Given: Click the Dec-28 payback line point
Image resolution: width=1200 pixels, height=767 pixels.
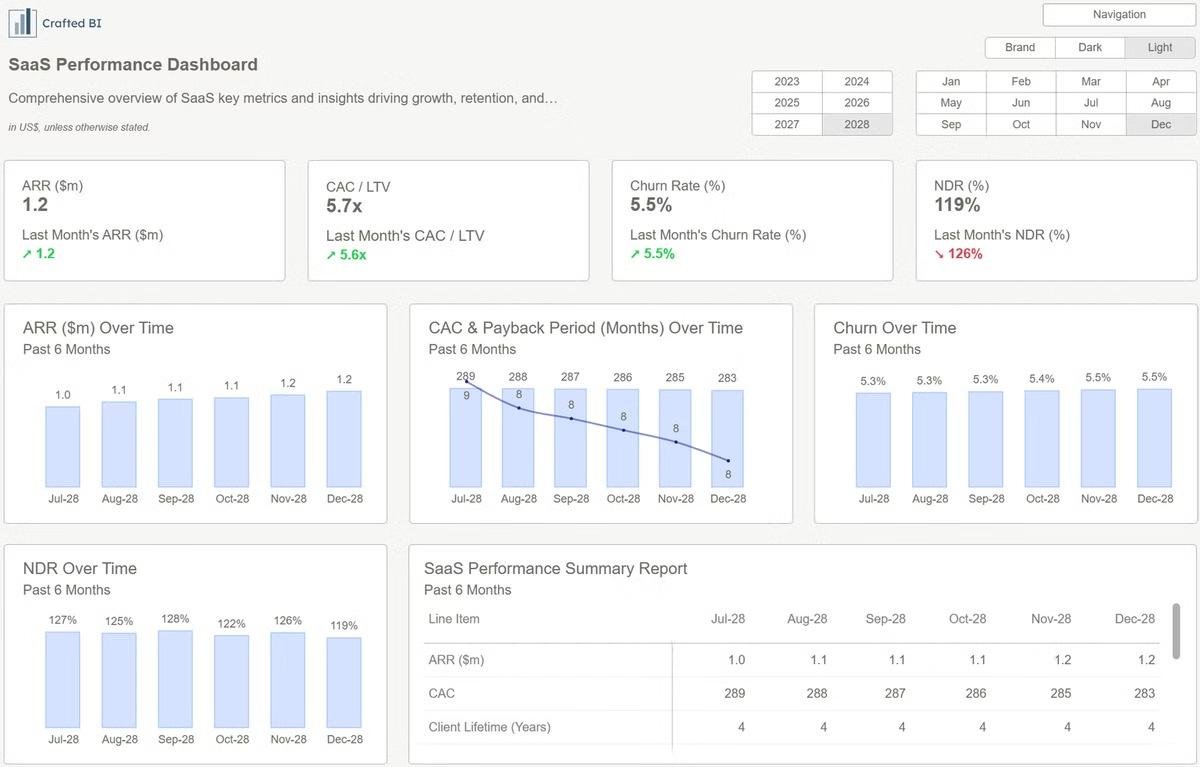Looking at the screenshot, I should [x=728, y=460].
